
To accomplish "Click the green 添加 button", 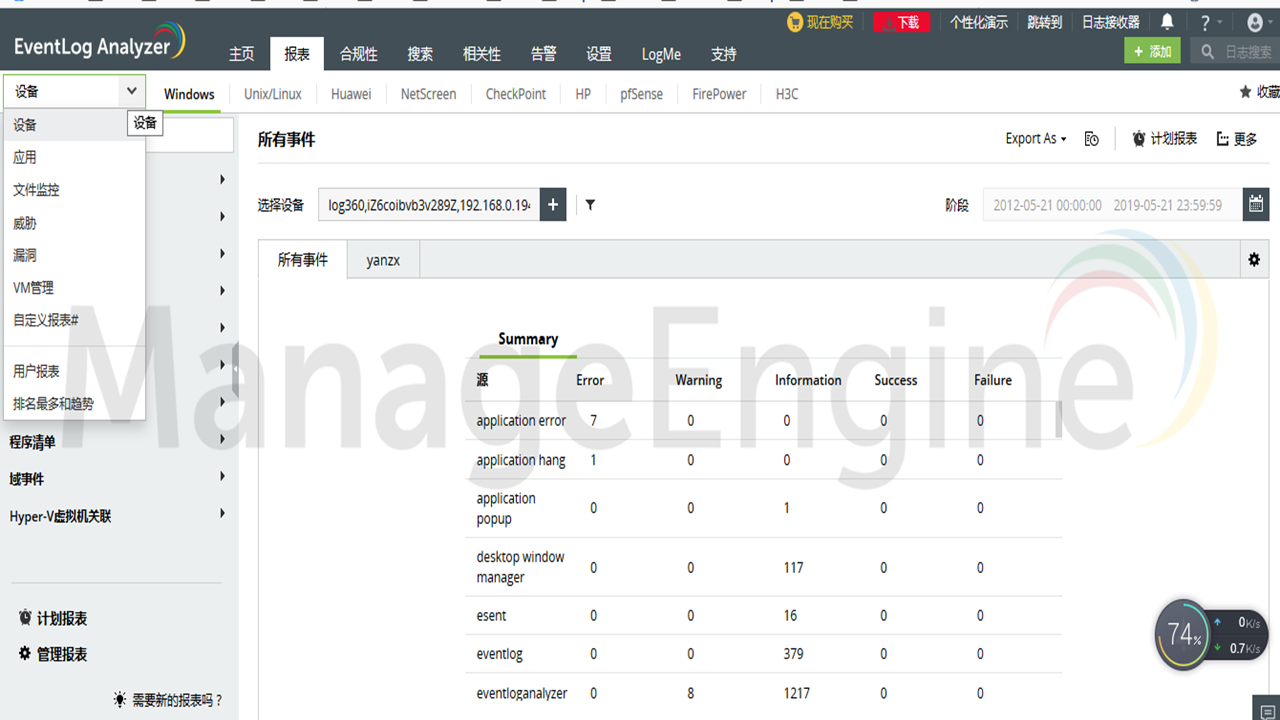I will click(1151, 49).
